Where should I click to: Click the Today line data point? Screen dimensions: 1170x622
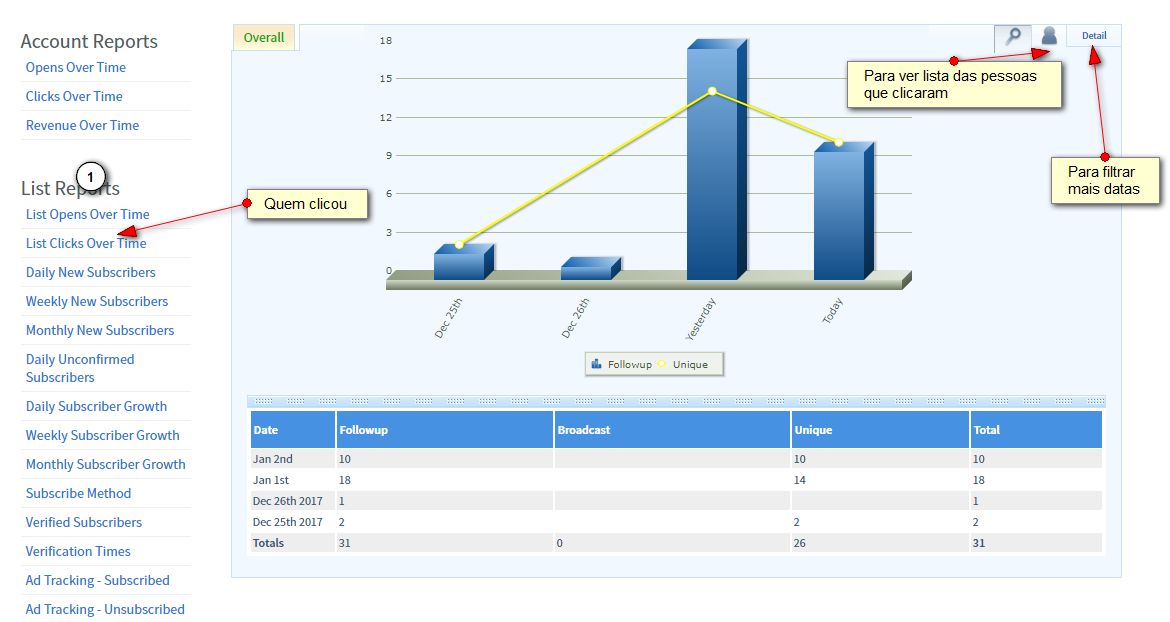(x=839, y=142)
